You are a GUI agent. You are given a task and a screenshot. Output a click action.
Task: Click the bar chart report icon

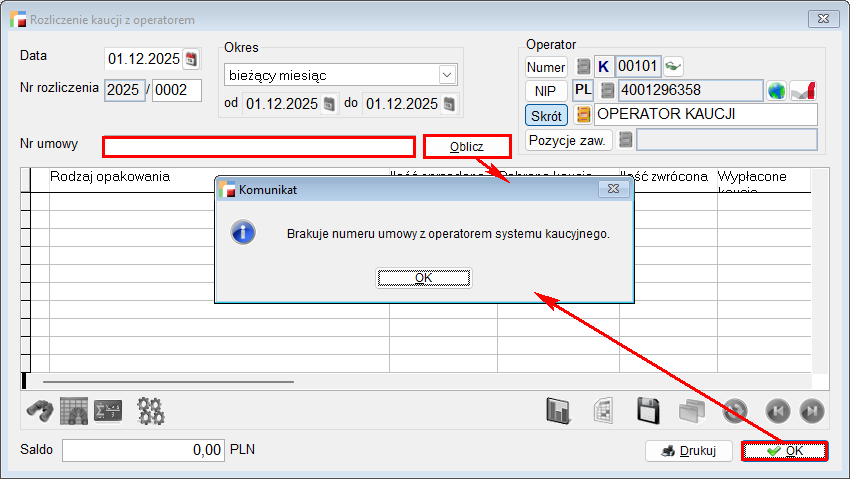point(558,411)
